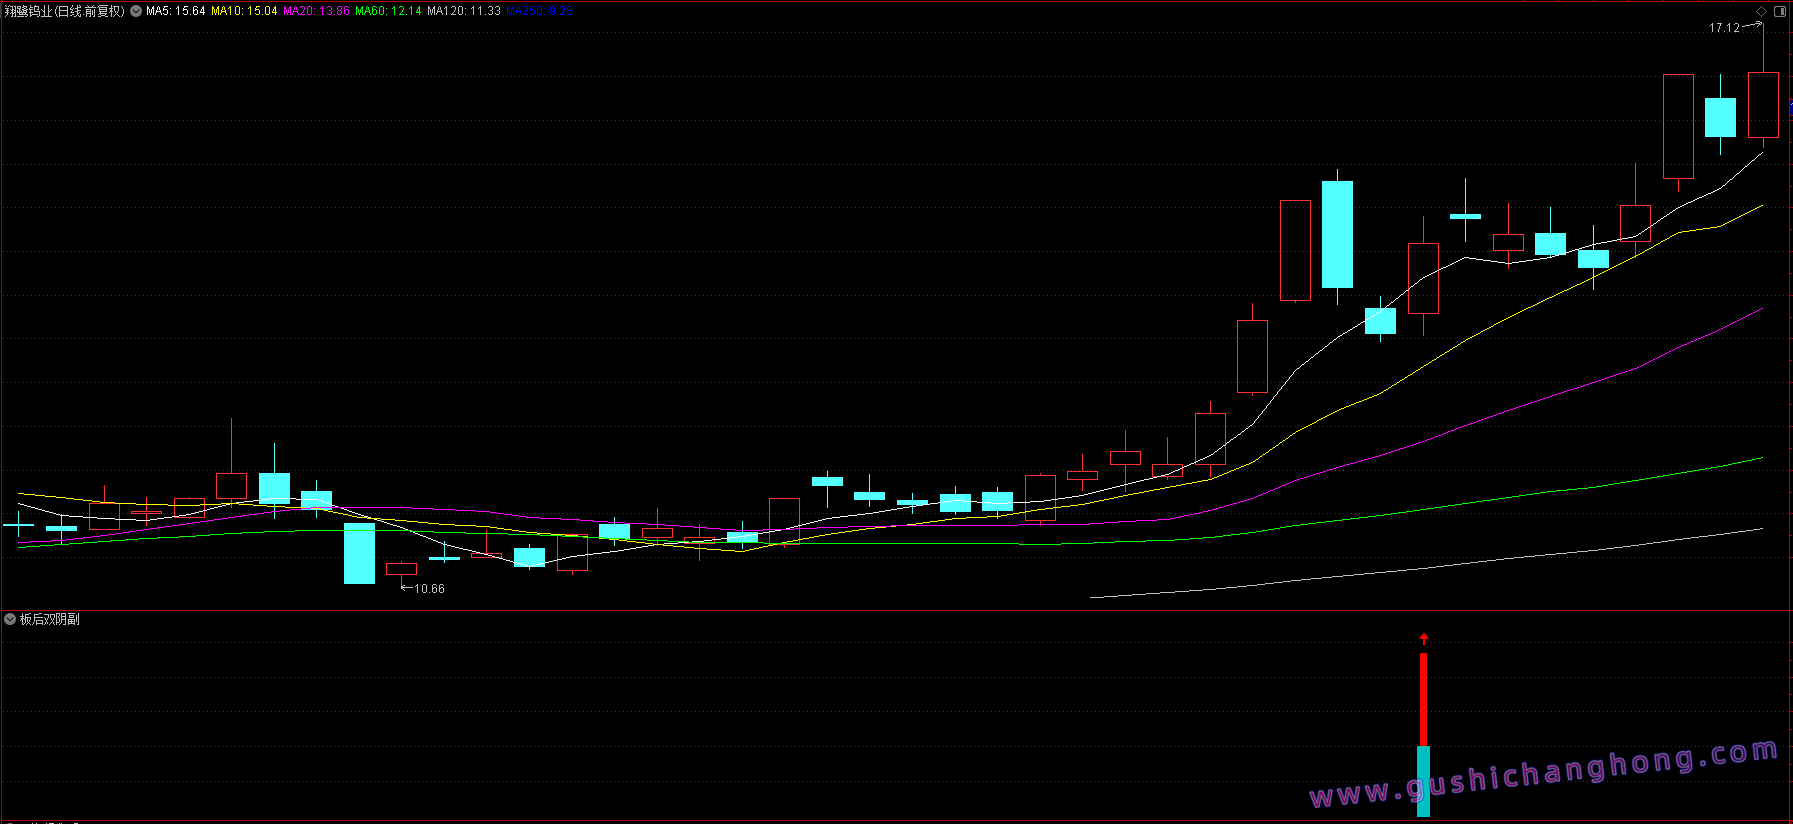Select the green MA60: 12.14 label
This screenshot has width=1793, height=824.
click(x=388, y=11)
